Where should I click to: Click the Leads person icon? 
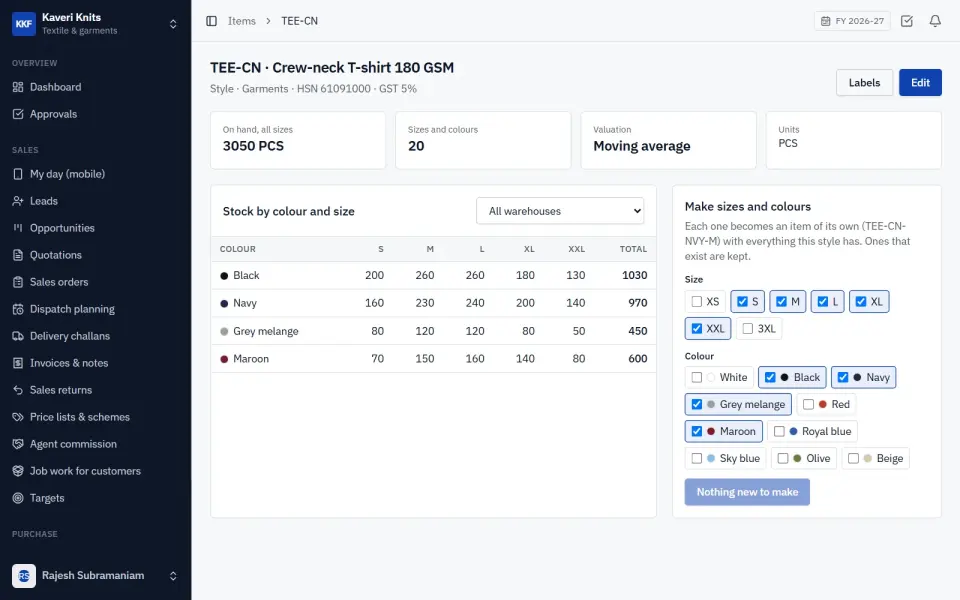[18, 201]
